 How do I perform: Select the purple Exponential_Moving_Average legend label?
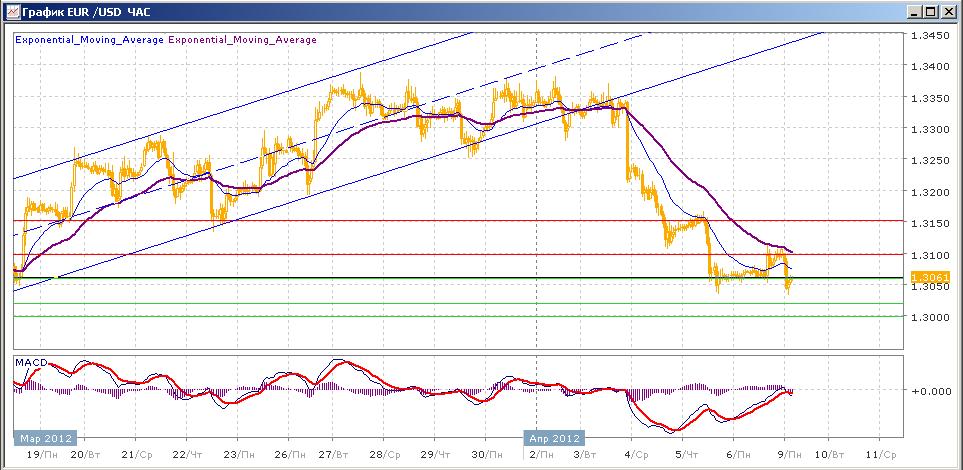tap(242, 40)
